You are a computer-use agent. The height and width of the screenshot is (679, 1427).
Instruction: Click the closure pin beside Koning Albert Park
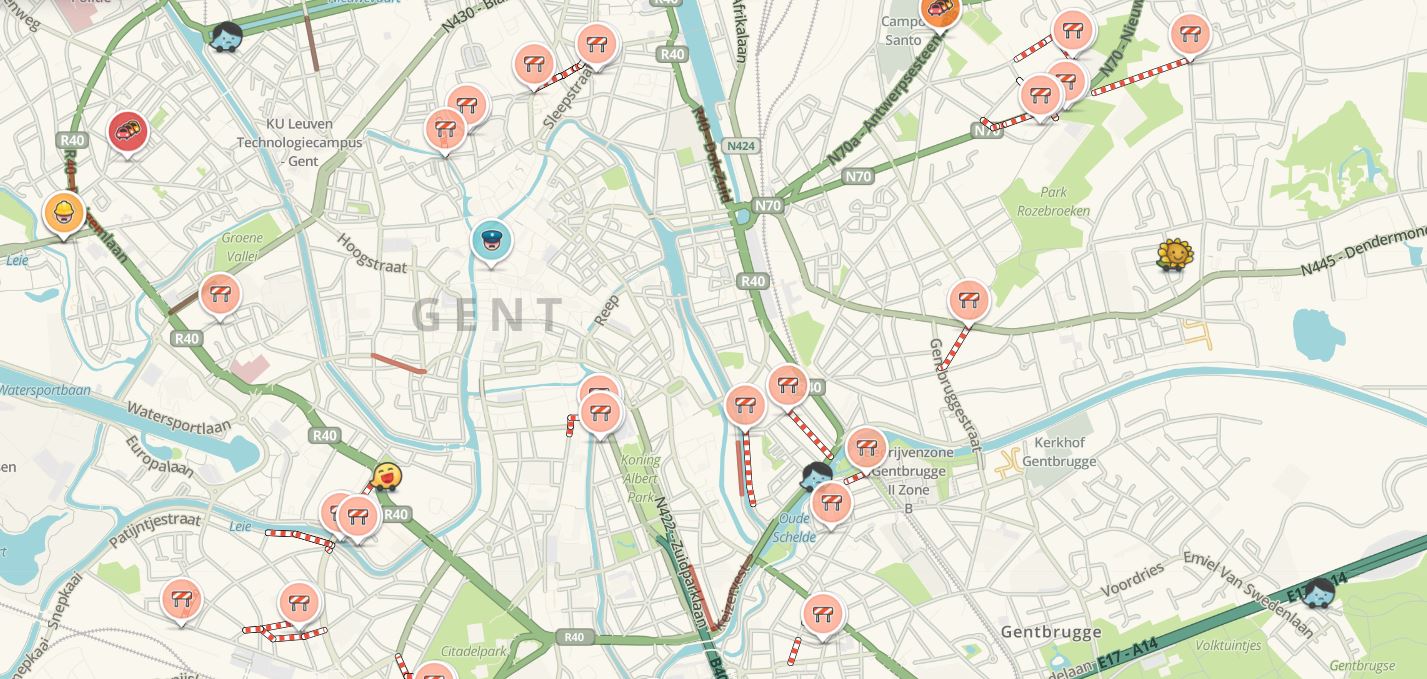click(600, 412)
